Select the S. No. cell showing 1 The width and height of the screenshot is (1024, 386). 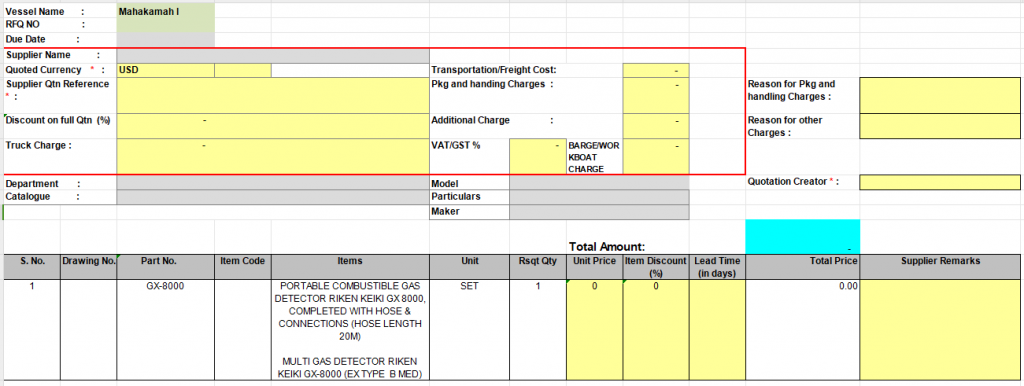tap(32, 330)
